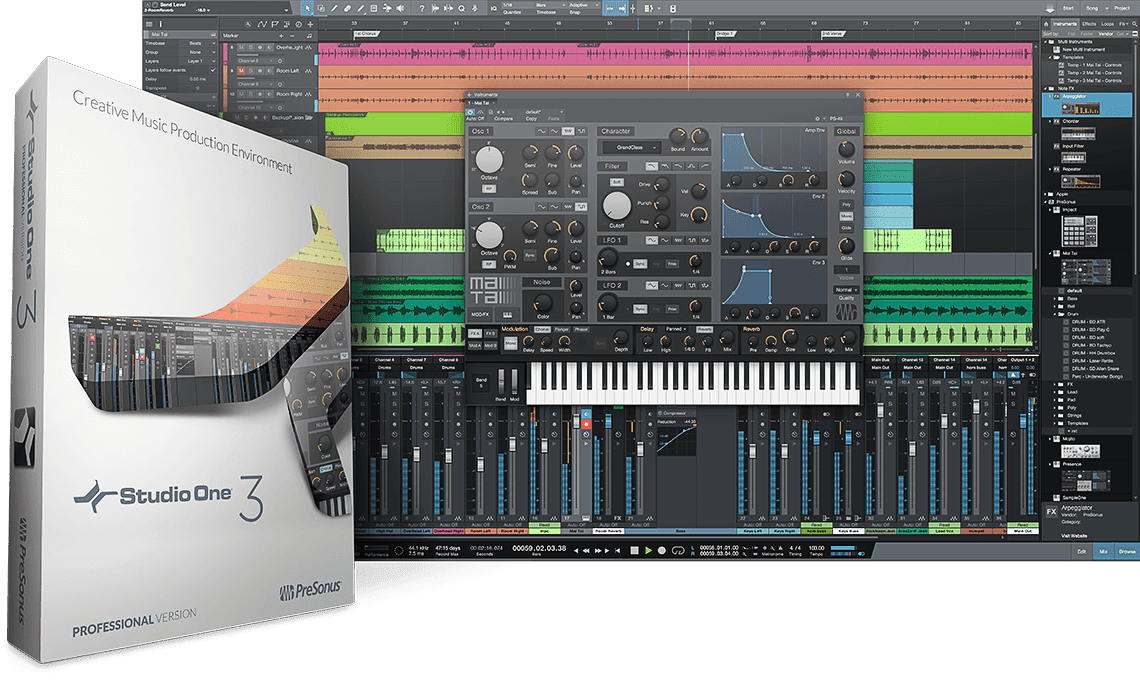
Task: Click Return to Zero in the transport
Action: (x=618, y=550)
